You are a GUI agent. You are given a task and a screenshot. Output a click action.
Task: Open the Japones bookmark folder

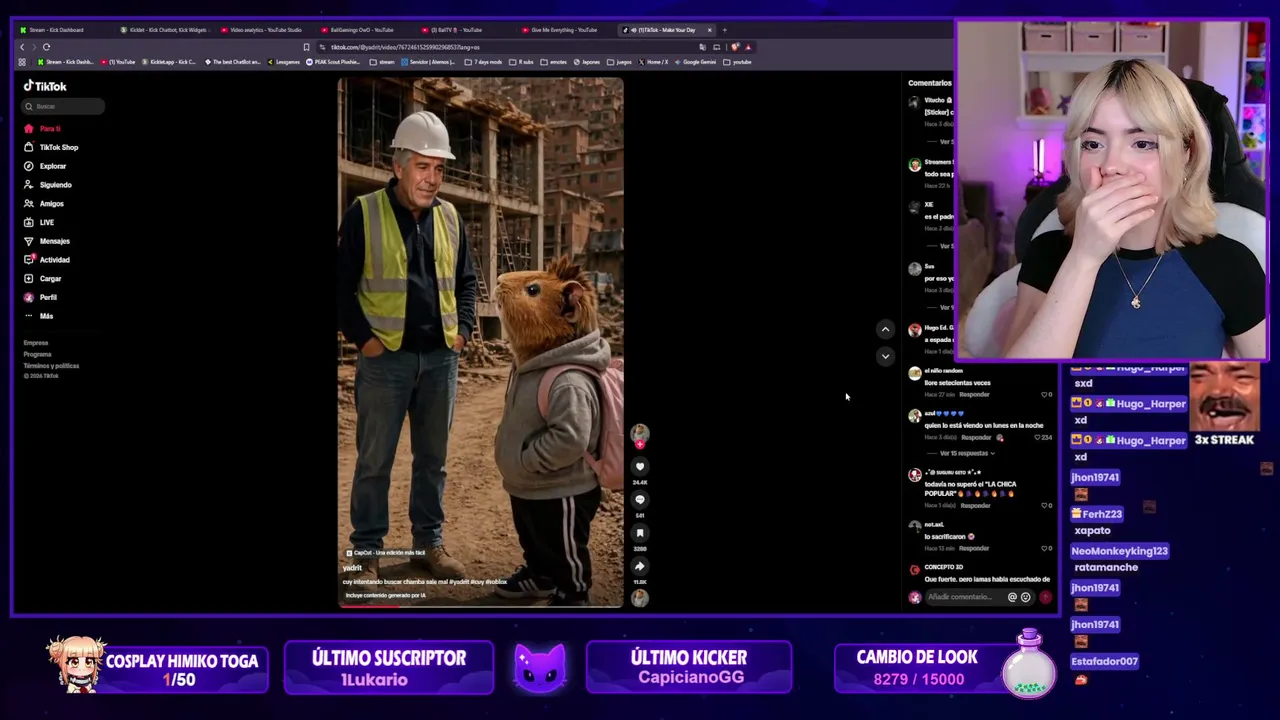[x=587, y=62]
